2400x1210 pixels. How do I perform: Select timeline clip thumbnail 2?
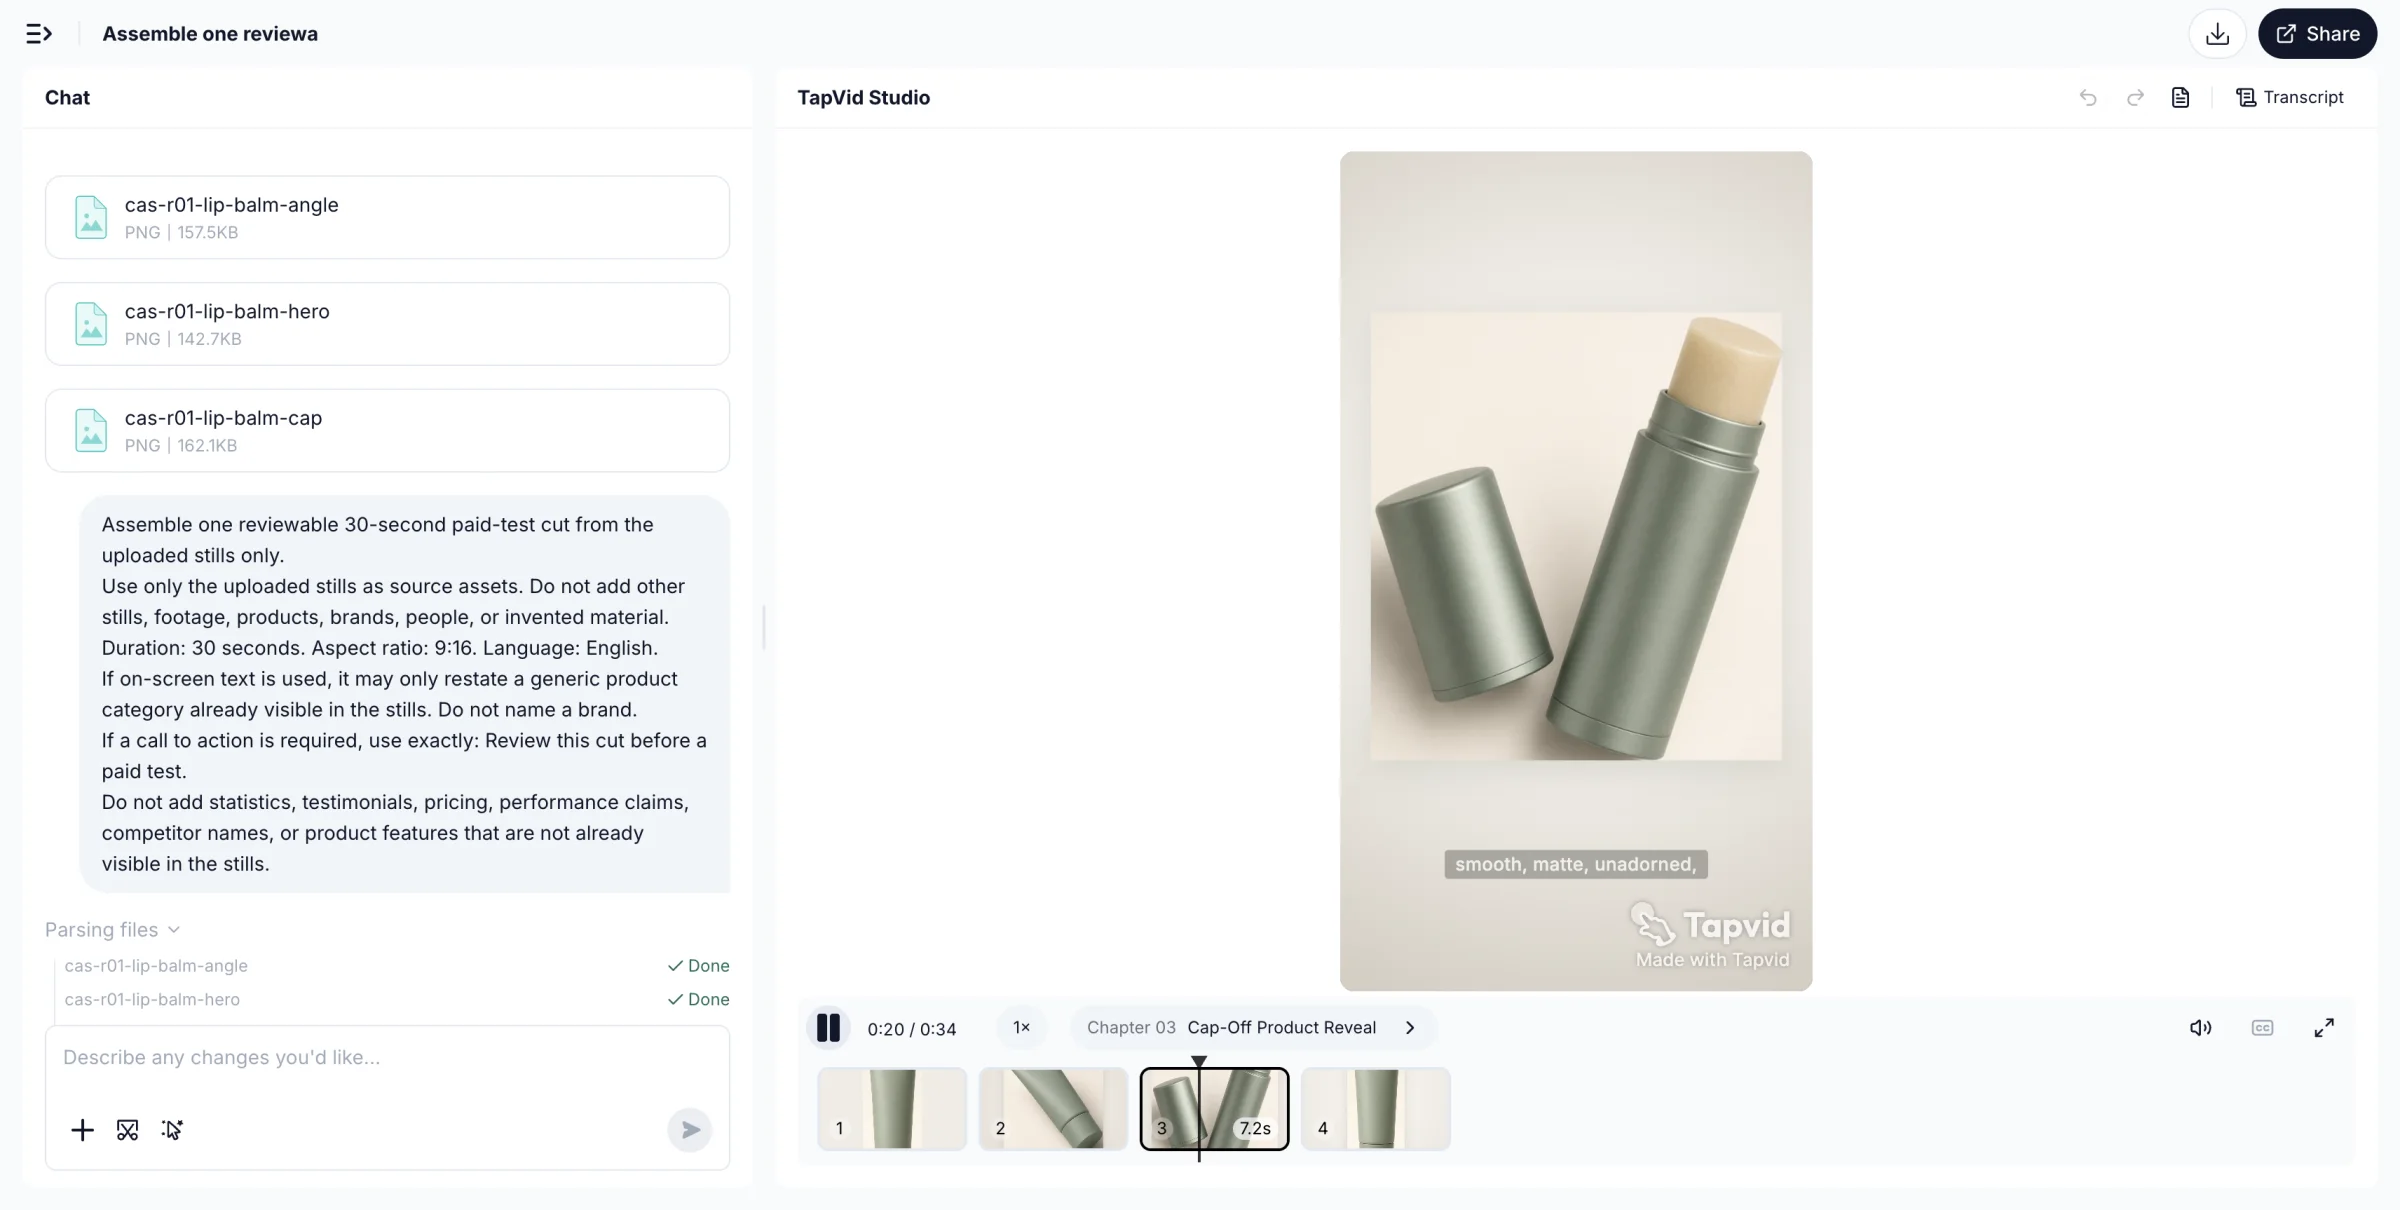[x=1053, y=1109]
